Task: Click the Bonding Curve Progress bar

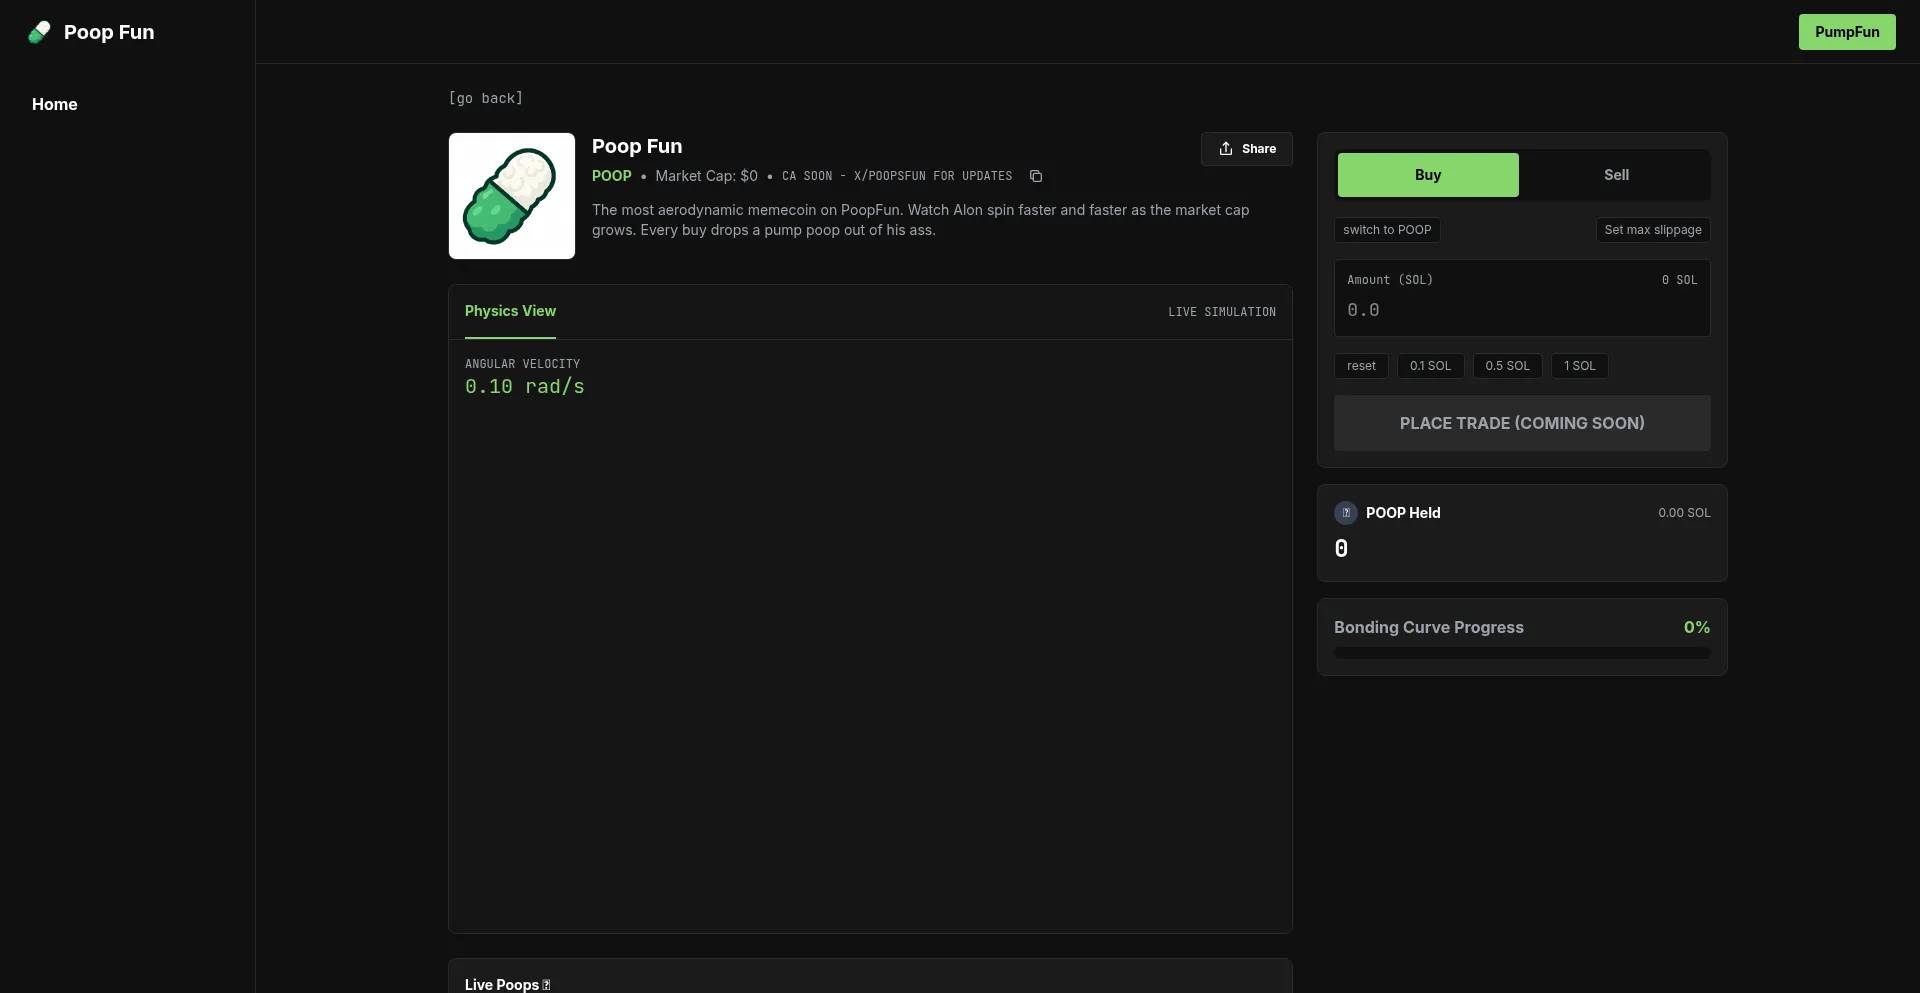Action: click(x=1521, y=653)
